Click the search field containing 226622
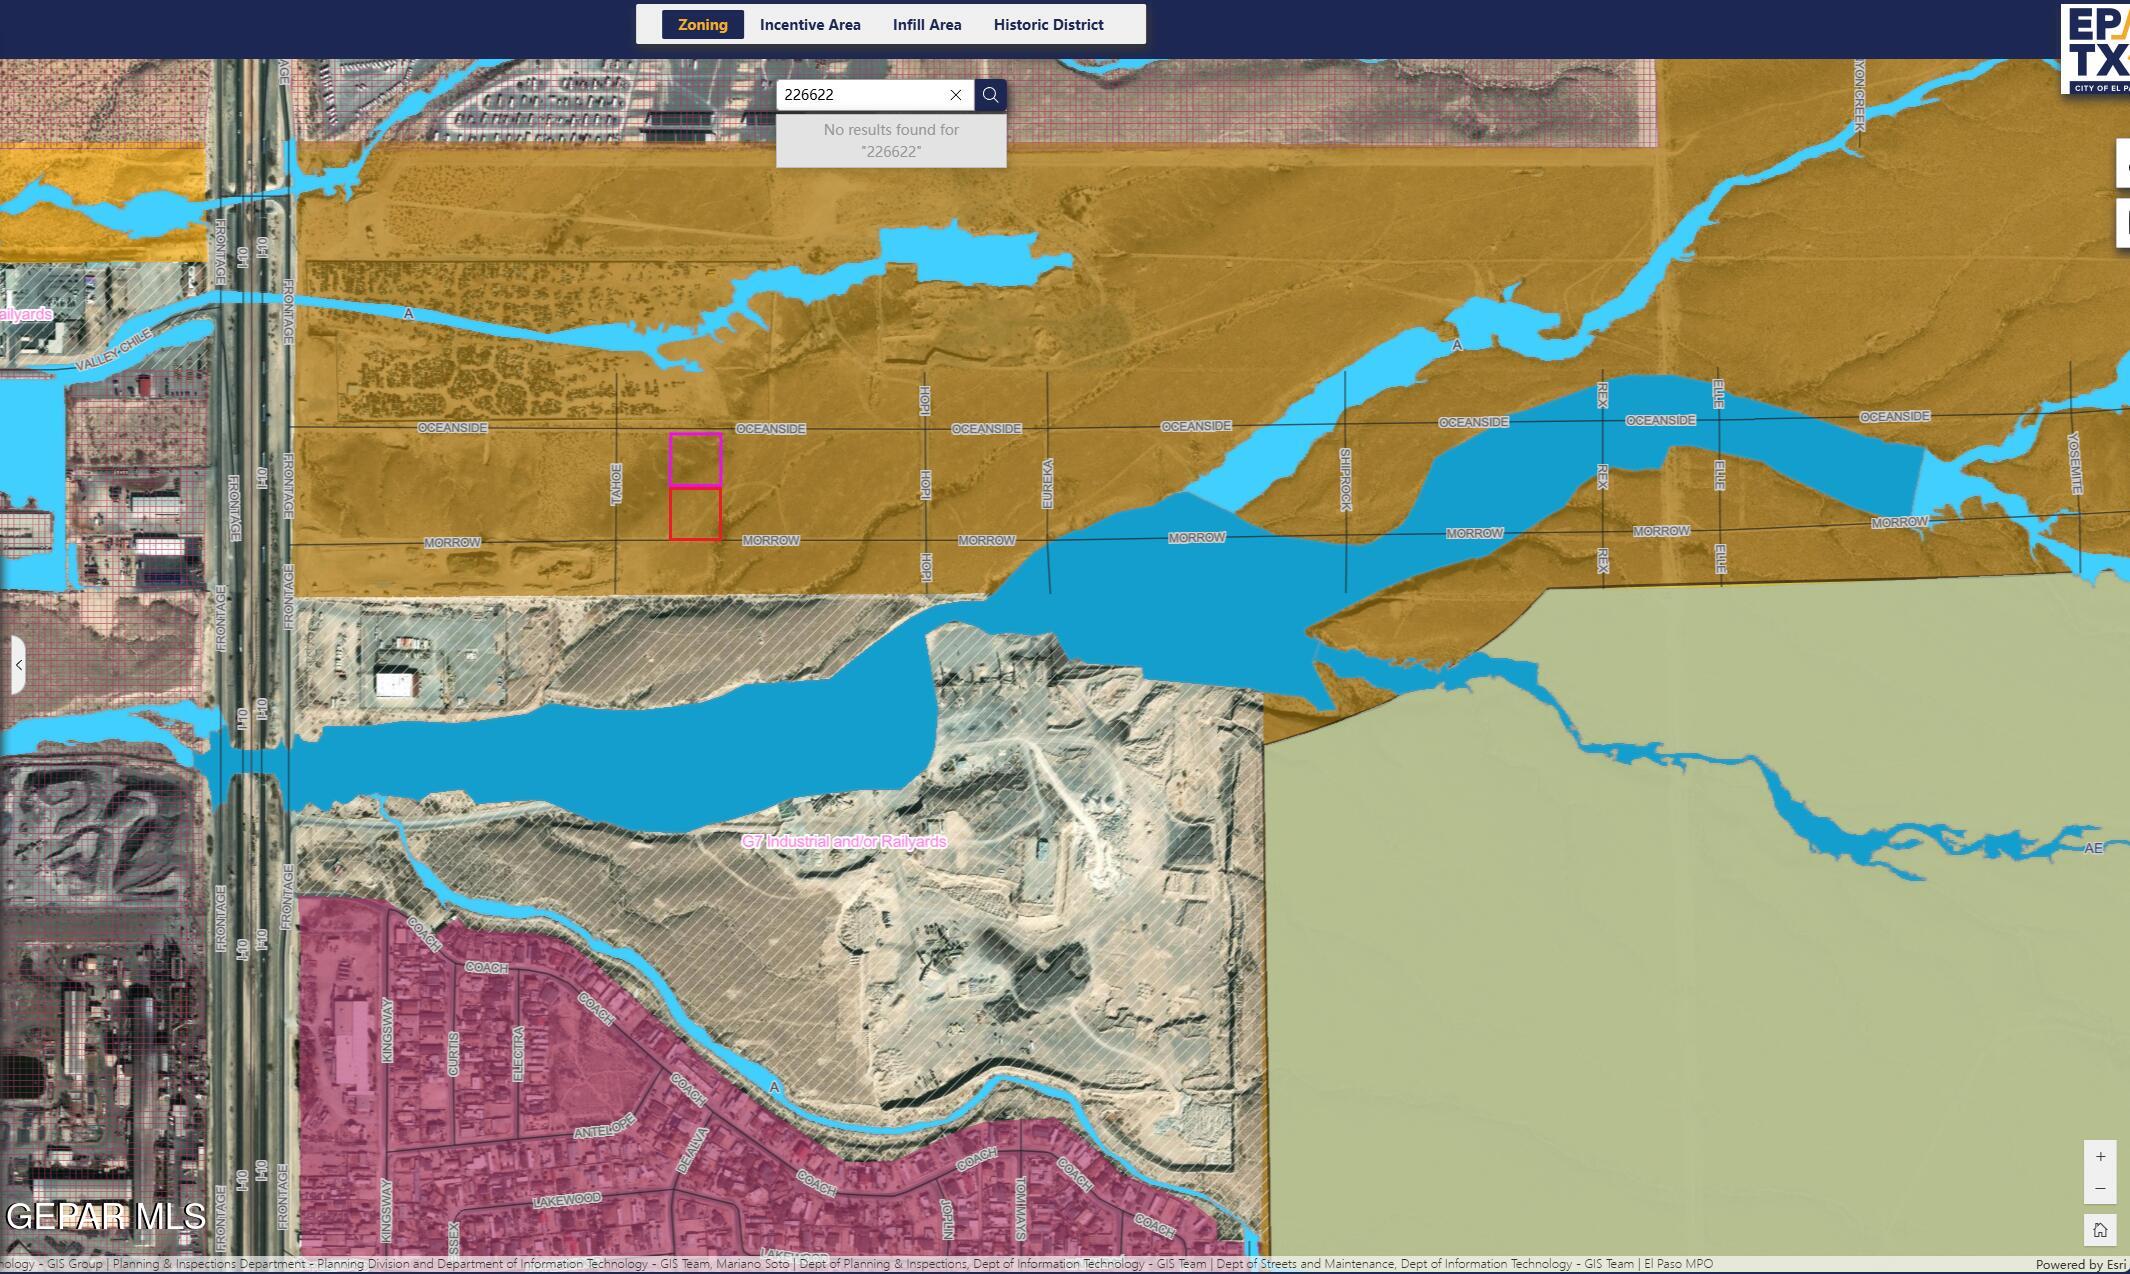Image resolution: width=2130 pixels, height=1274 pixels. tap(862, 95)
